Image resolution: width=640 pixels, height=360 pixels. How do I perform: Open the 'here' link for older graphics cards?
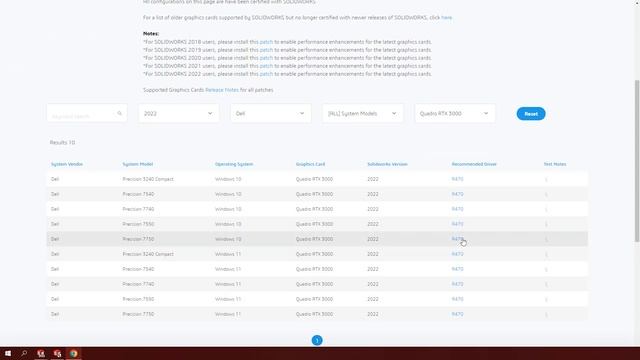[x=447, y=18]
